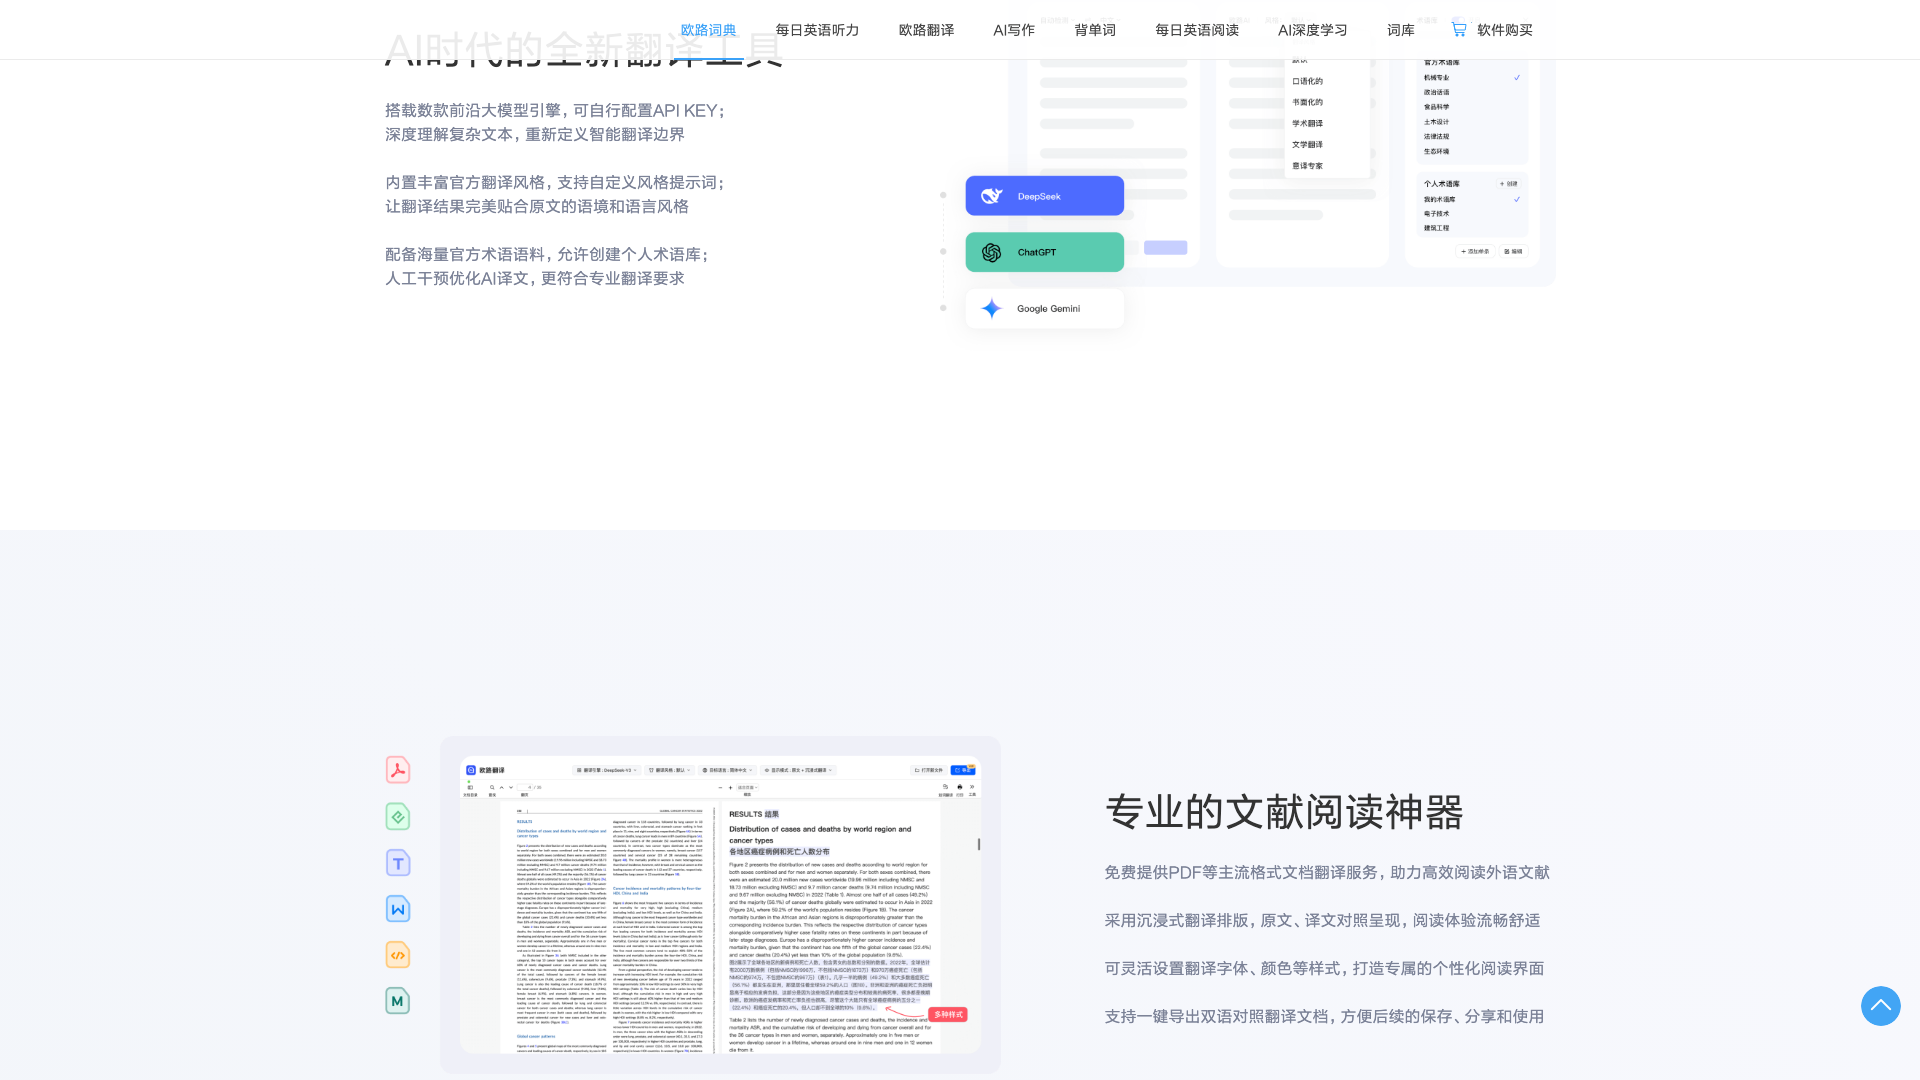Click the ChatGPT knot logo

click(x=991, y=252)
